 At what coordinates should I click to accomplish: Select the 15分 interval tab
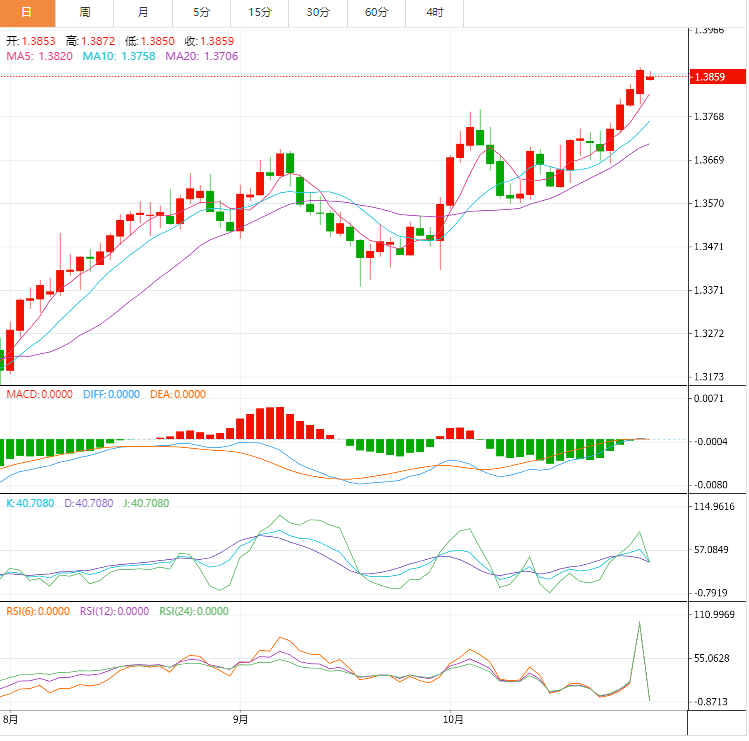(259, 12)
